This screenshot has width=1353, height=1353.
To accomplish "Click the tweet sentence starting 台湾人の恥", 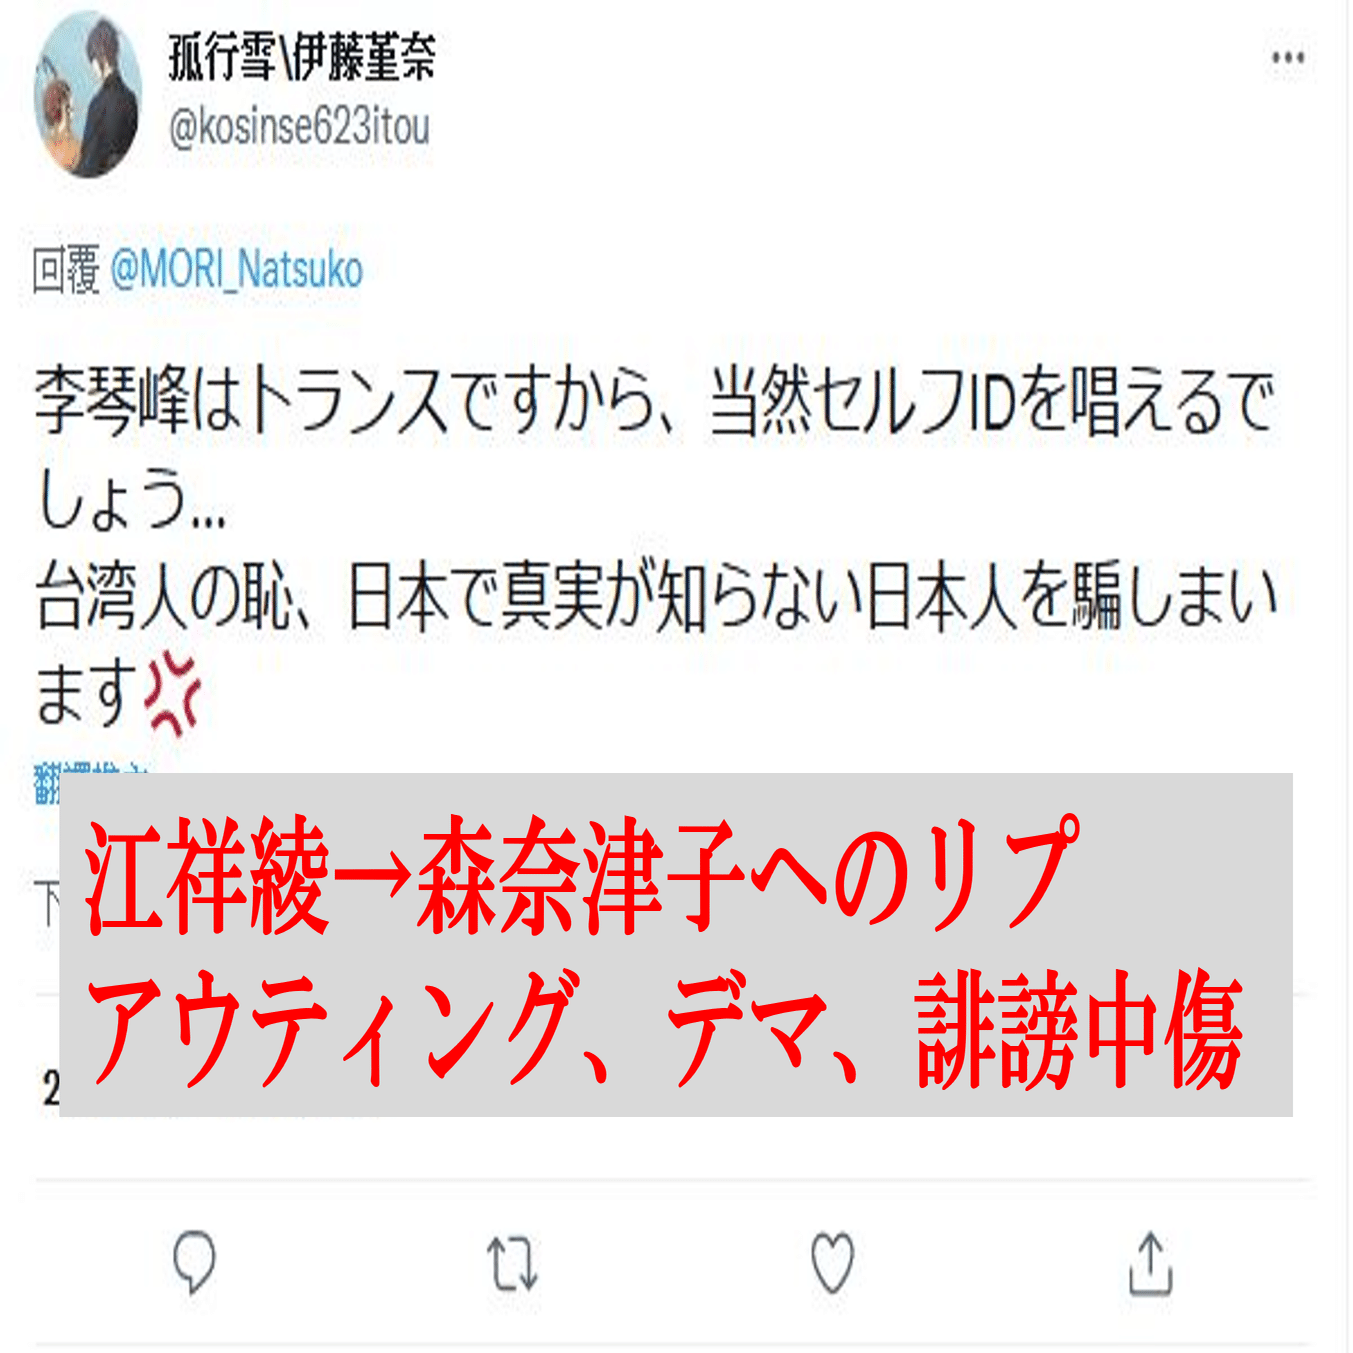I will (x=656, y=645).
